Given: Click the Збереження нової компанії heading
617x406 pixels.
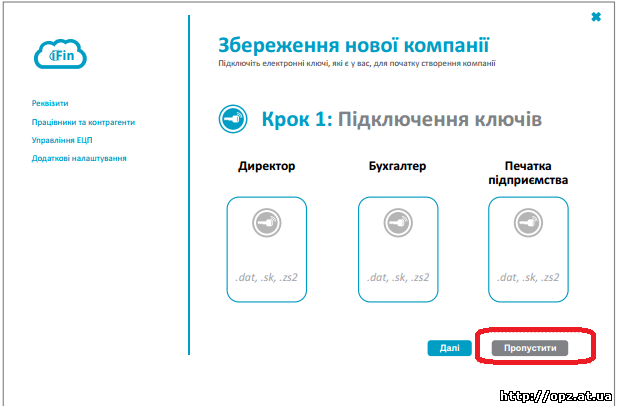Looking at the screenshot, I should pos(353,45).
